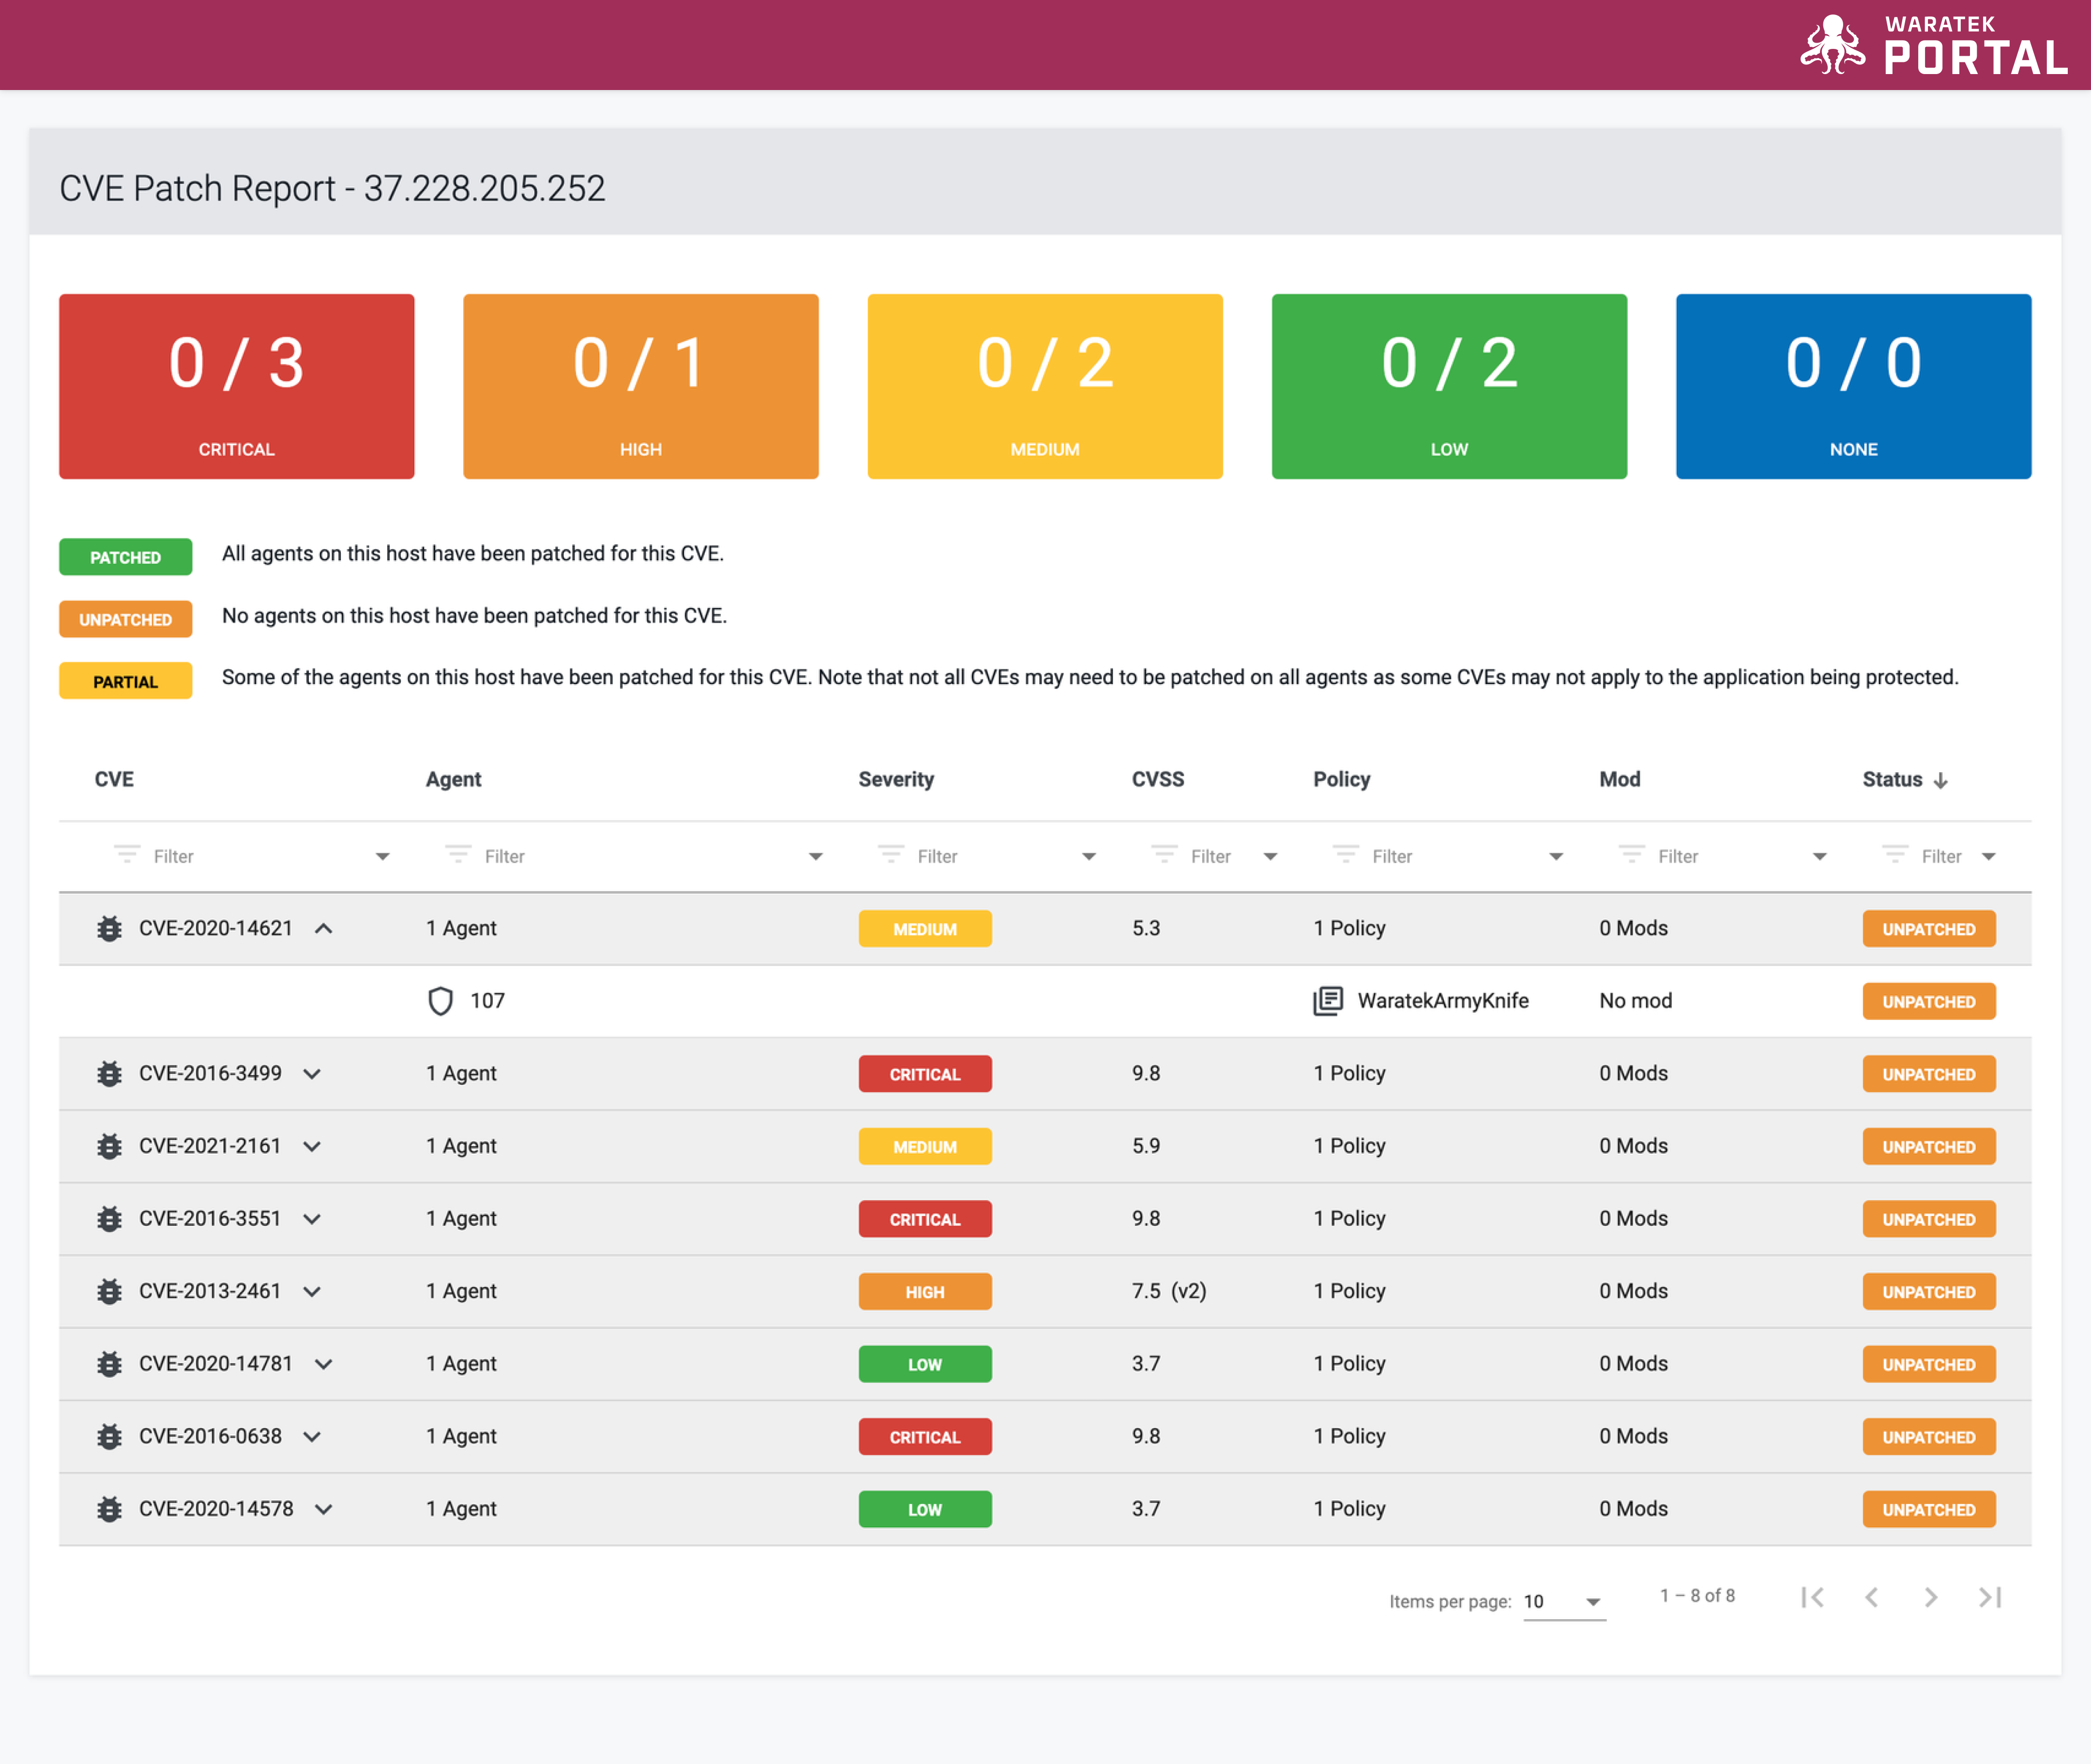2091x1764 pixels.
Task: Open the Agent filter dropdown arrow
Action: [815, 857]
